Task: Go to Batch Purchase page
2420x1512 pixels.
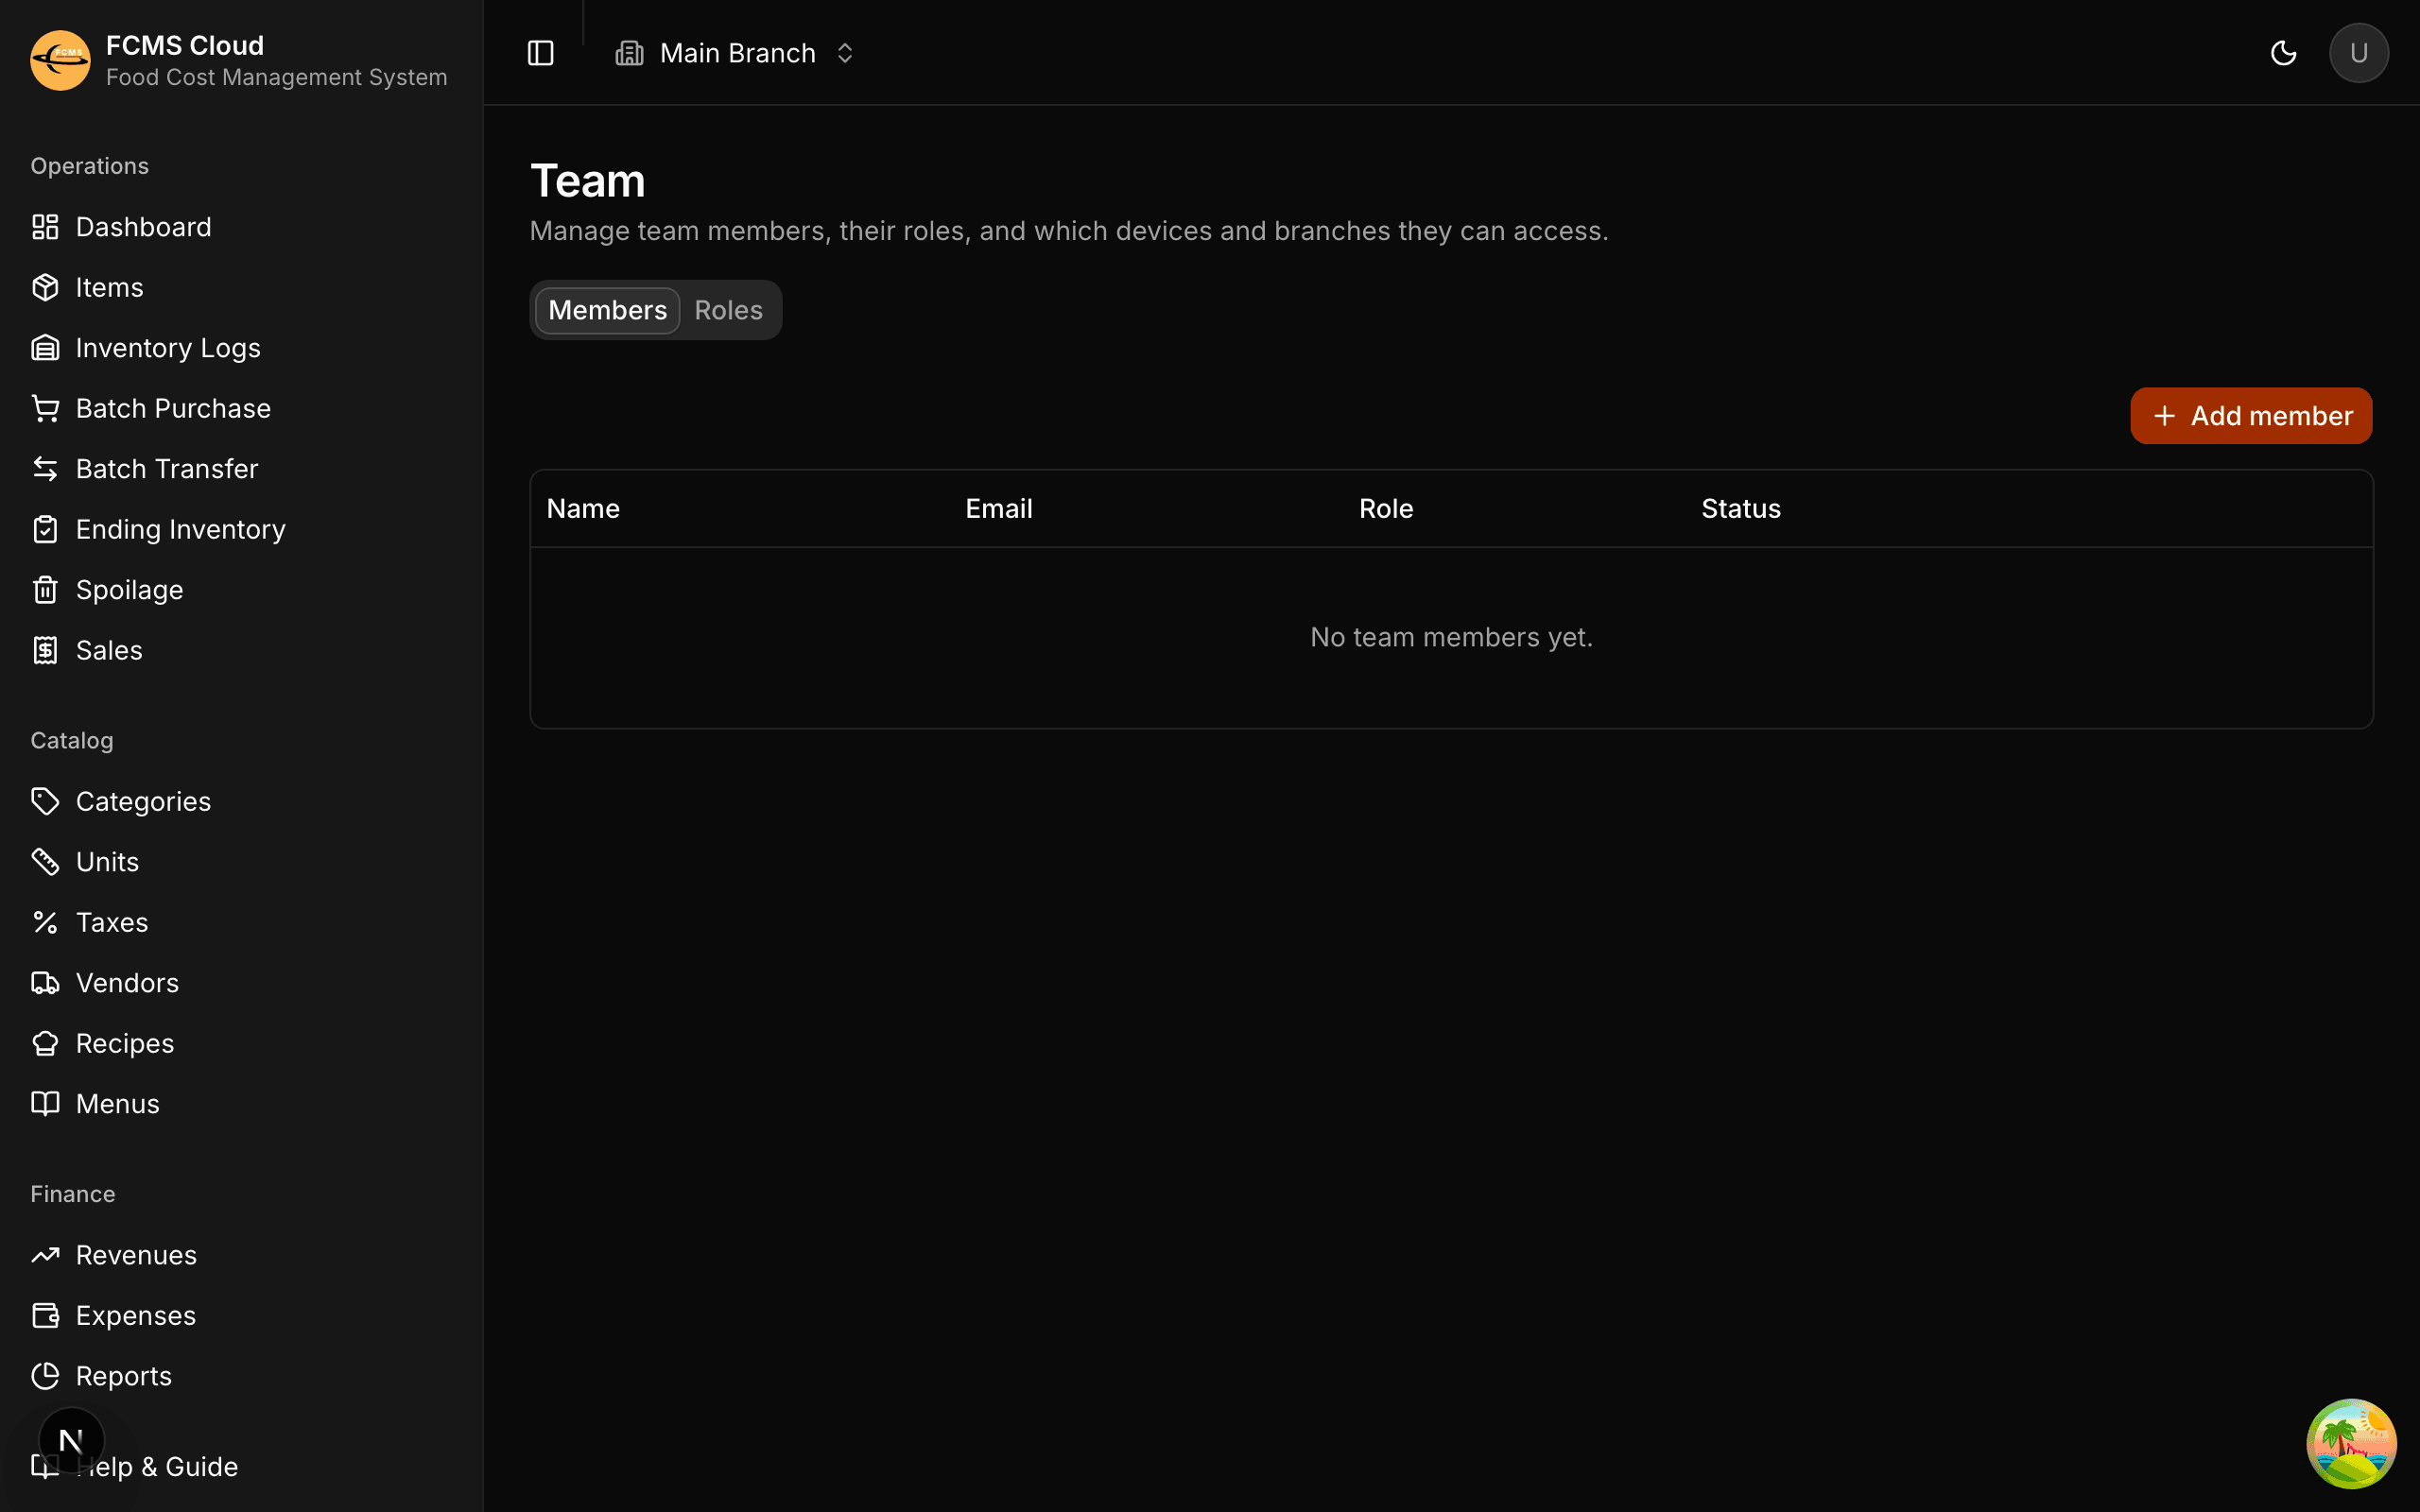Action: [x=242, y=408]
